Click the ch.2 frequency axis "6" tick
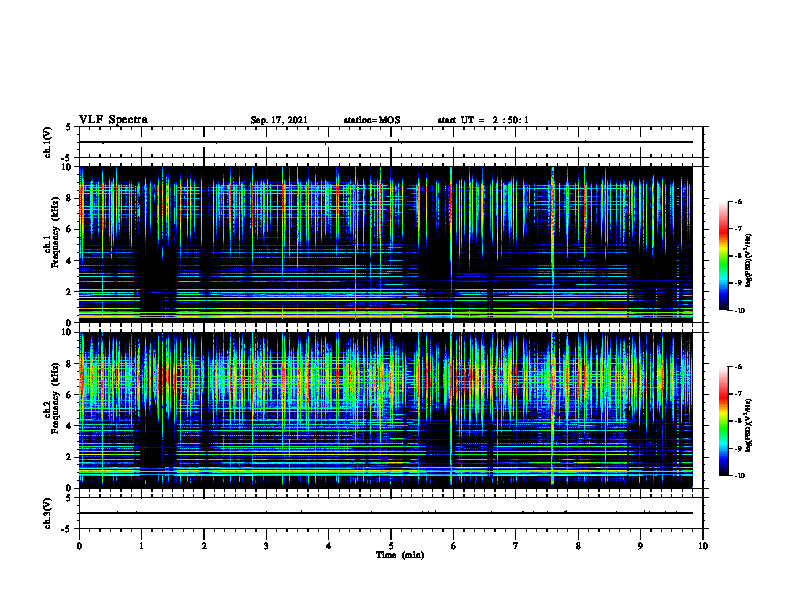The image size is (792, 612). [69, 395]
